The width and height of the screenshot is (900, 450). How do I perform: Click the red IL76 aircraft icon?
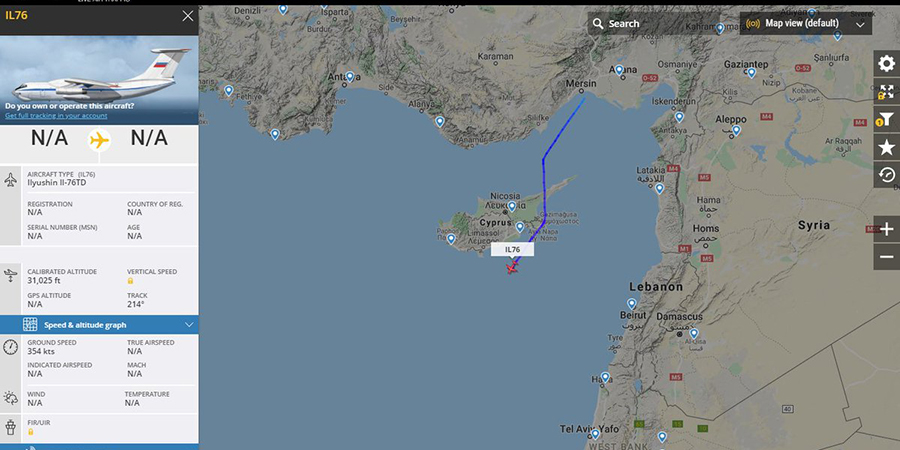(x=512, y=267)
